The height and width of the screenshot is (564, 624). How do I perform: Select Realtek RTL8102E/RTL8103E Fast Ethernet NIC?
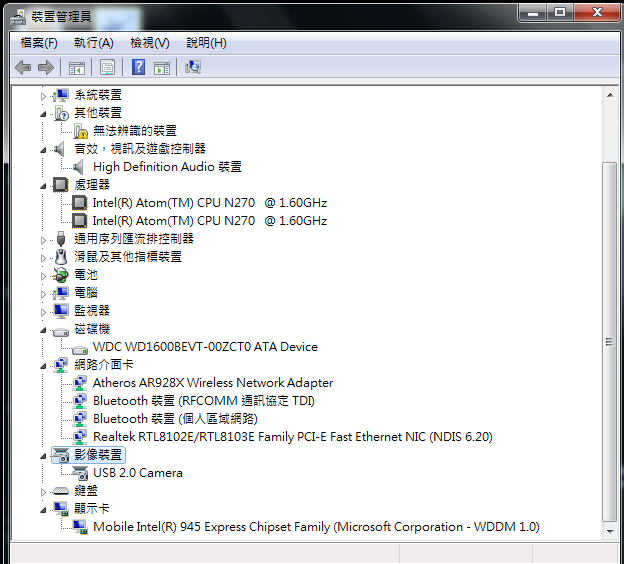pyautogui.click(x=293, y=437)
